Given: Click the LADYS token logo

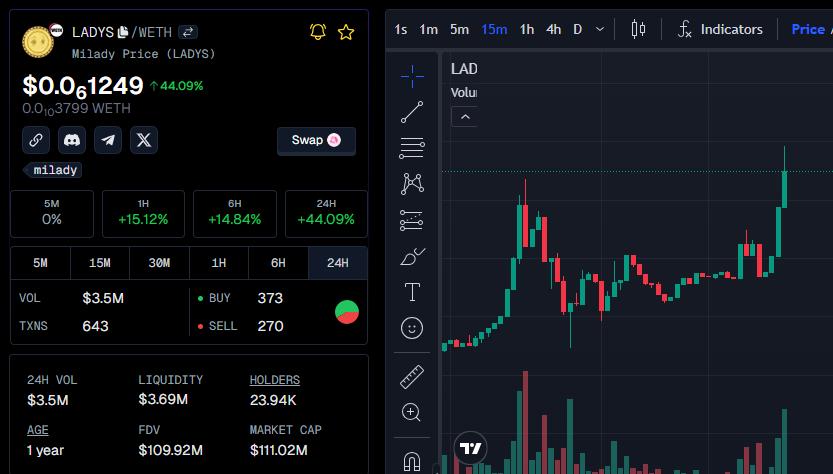Looking at the screenshot, I should tap(38, 42).
